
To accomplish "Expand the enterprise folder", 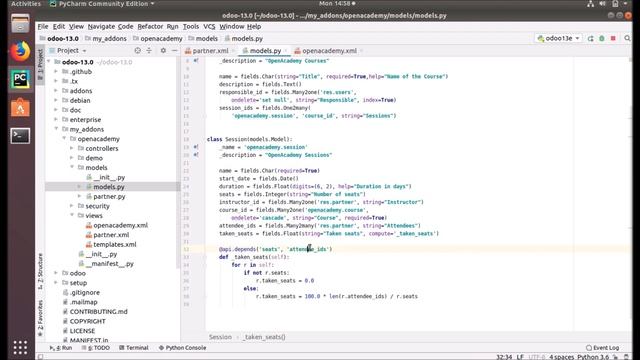I will click(x=56, y=120).
